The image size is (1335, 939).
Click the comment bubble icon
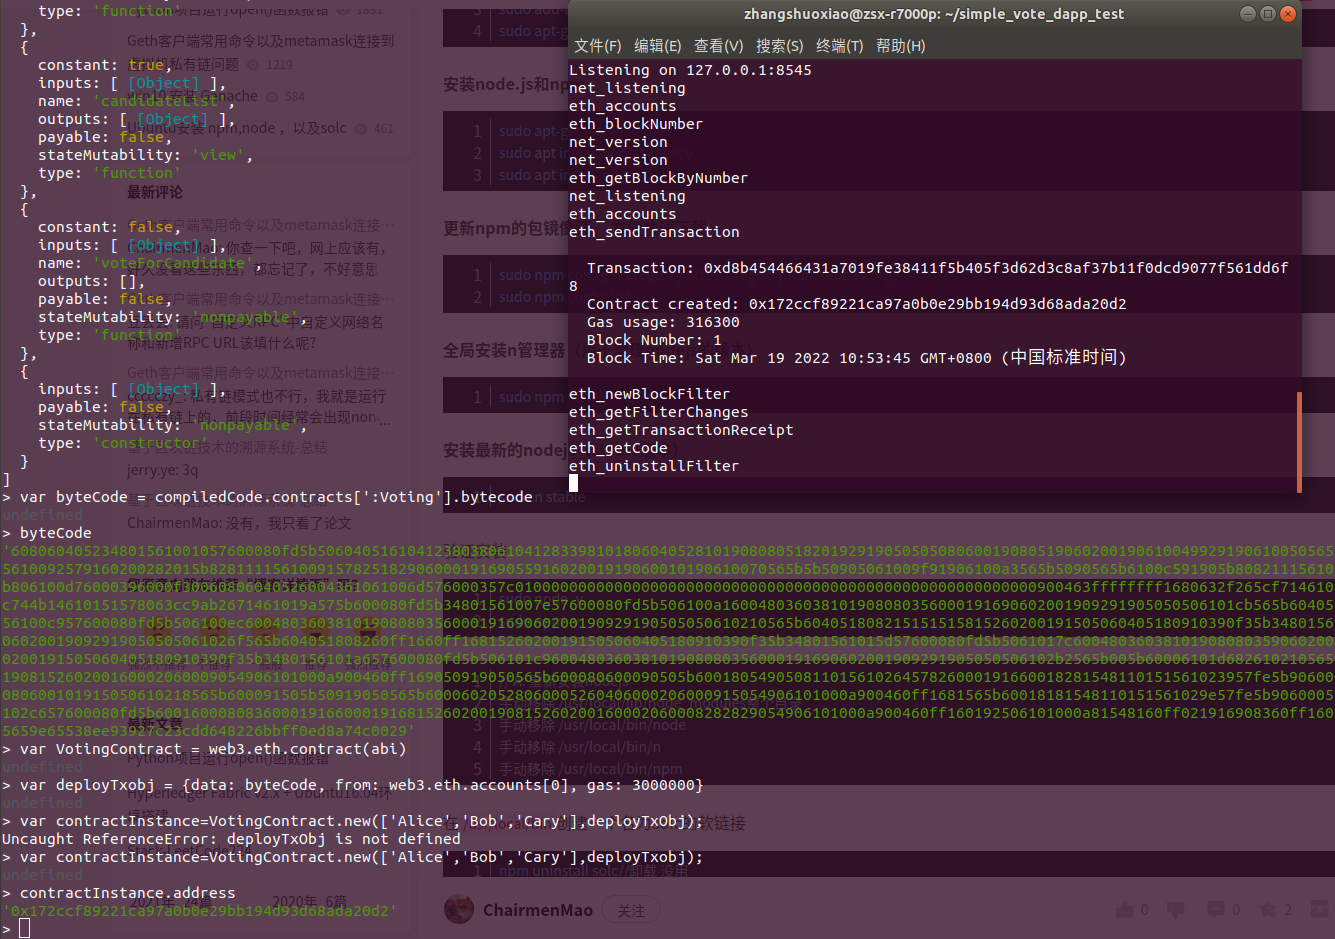point(1216,909)
